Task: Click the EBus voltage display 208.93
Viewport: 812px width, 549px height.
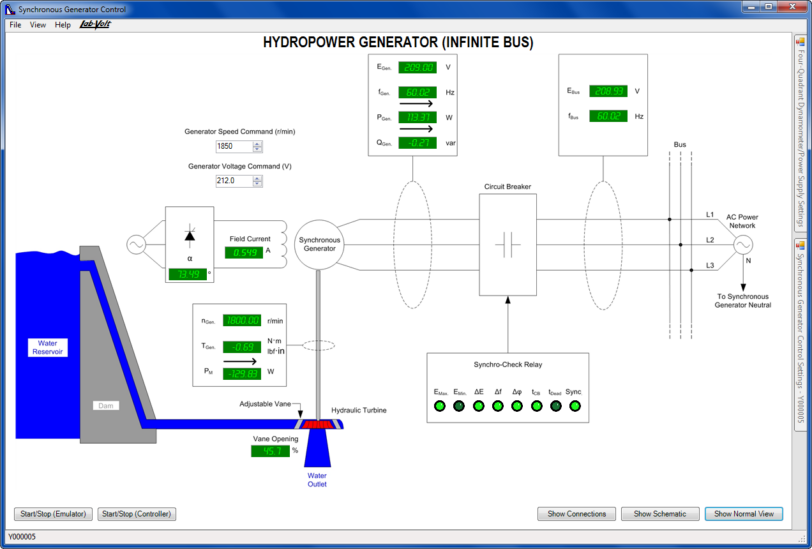Action: coord(608,91)
